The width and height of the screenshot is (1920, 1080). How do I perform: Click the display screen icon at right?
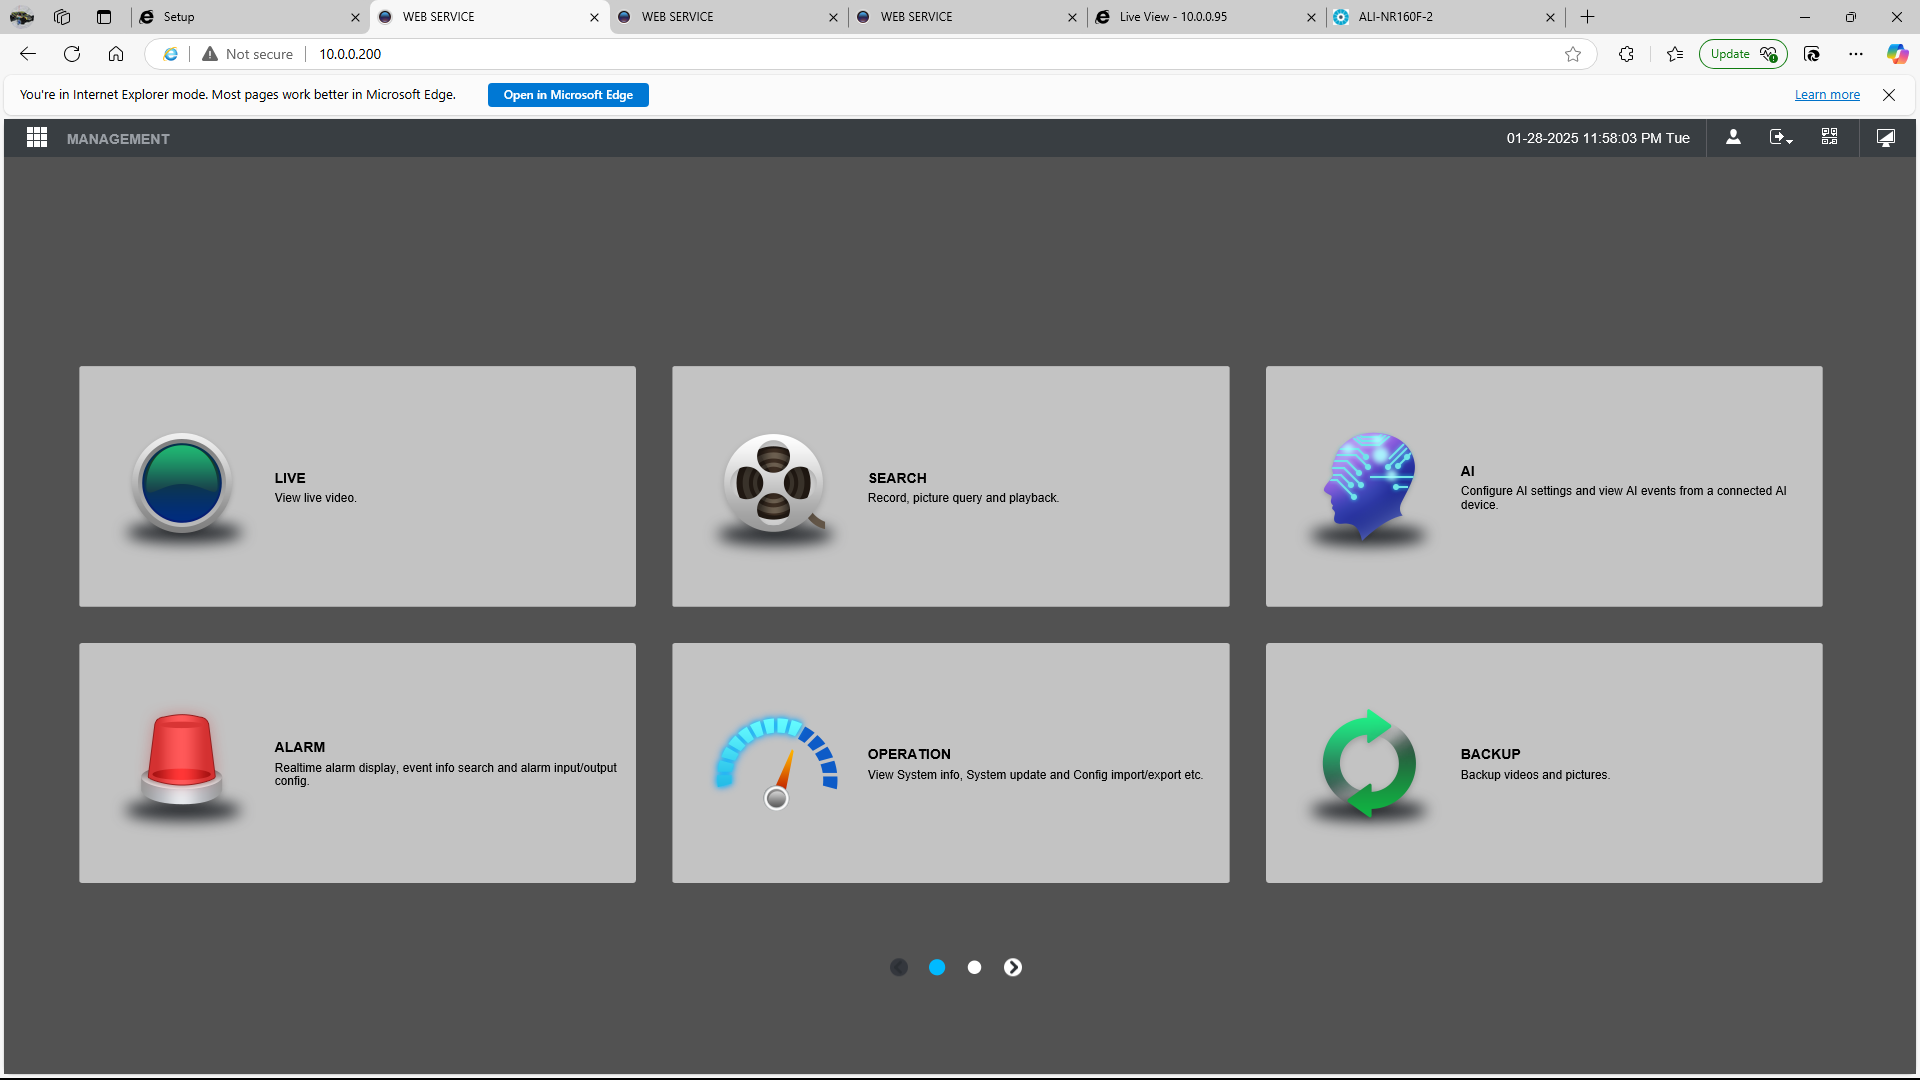point(1886,138)
